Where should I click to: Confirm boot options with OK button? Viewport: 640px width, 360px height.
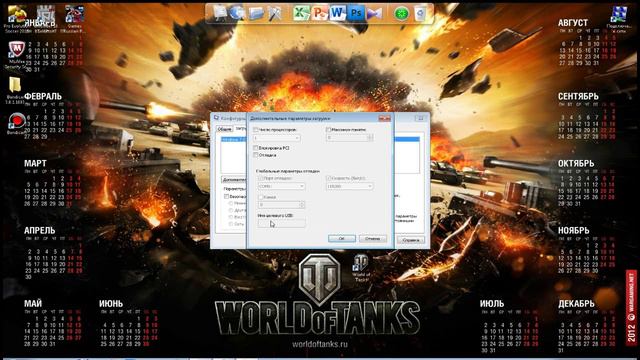pyautogui.click(x=342, y=238)
